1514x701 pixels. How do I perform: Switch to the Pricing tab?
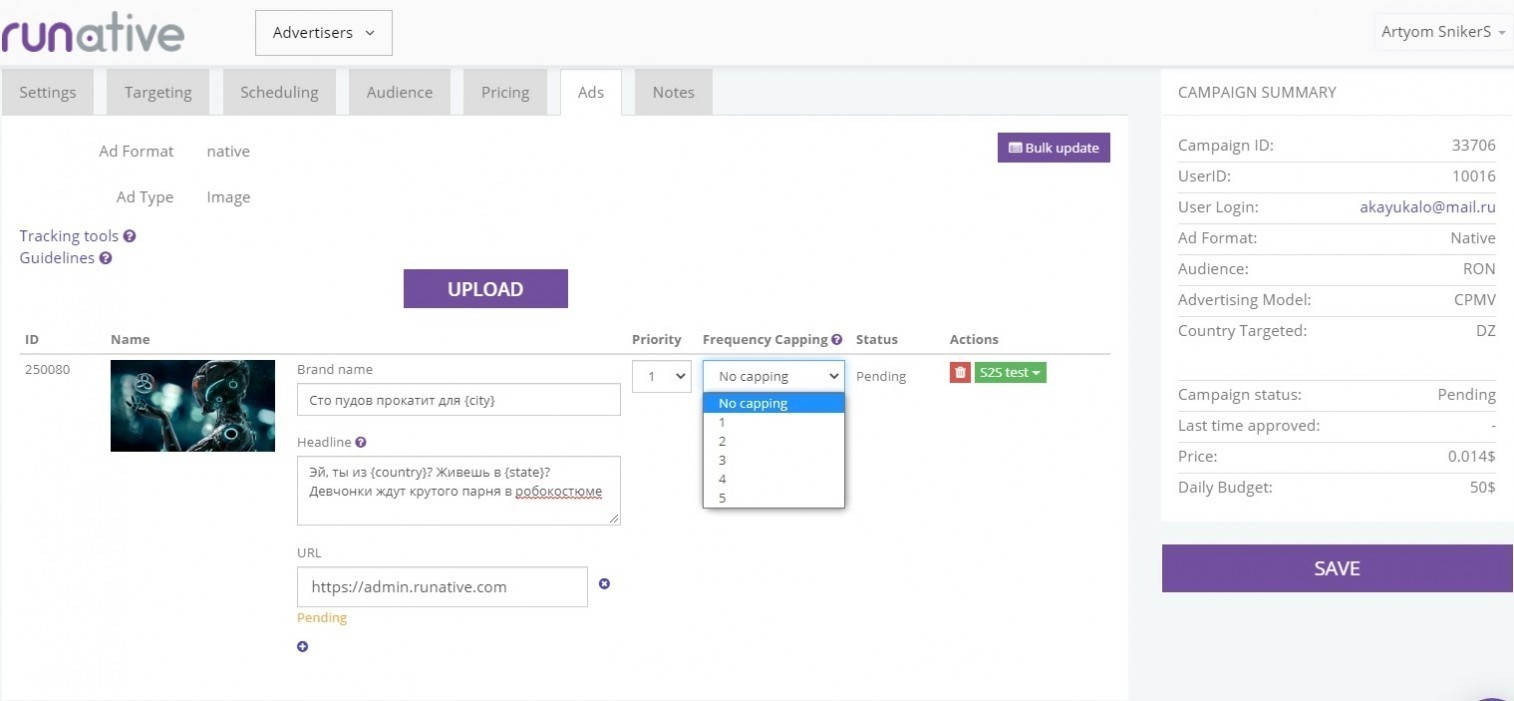point(505,92)
